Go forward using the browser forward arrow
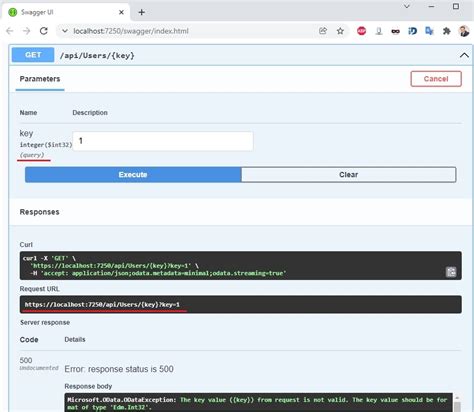The height and width of the screenshot is (412, 474). 26,31
